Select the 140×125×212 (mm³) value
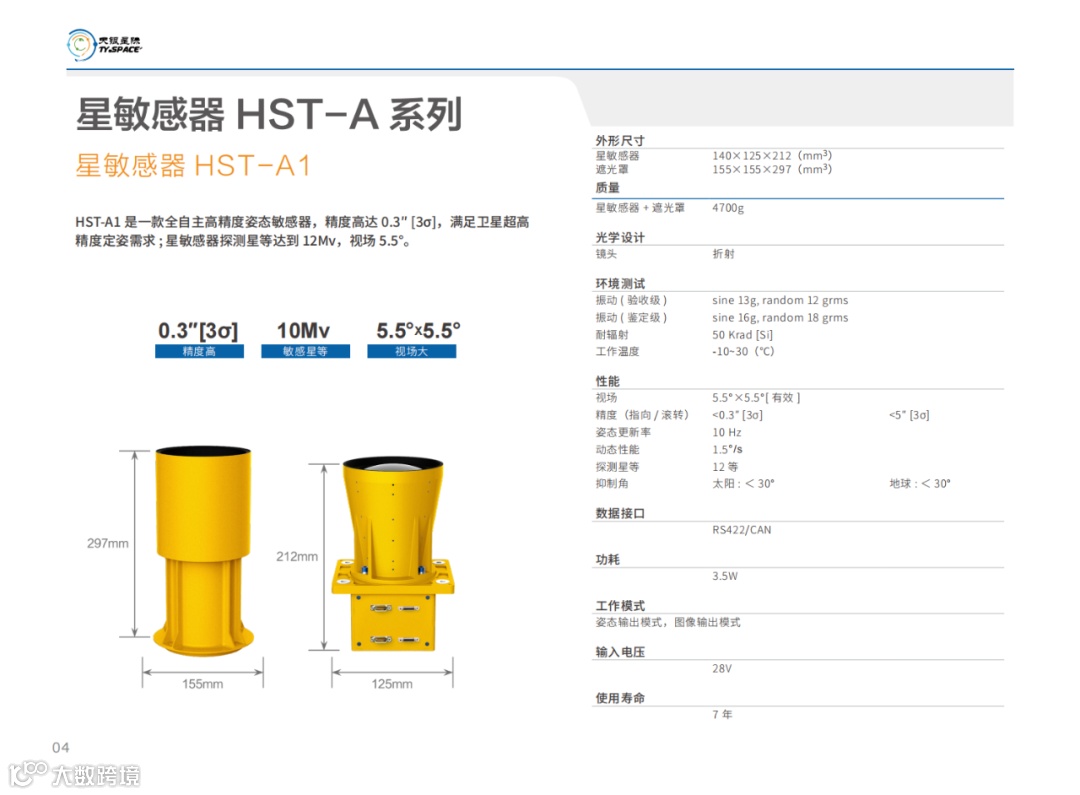 tap(772, 156)
